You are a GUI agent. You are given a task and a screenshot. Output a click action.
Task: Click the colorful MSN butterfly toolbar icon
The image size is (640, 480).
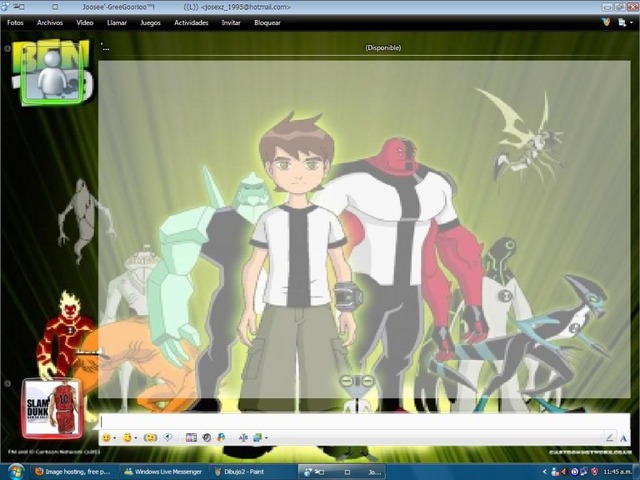(x=221, y=438)
